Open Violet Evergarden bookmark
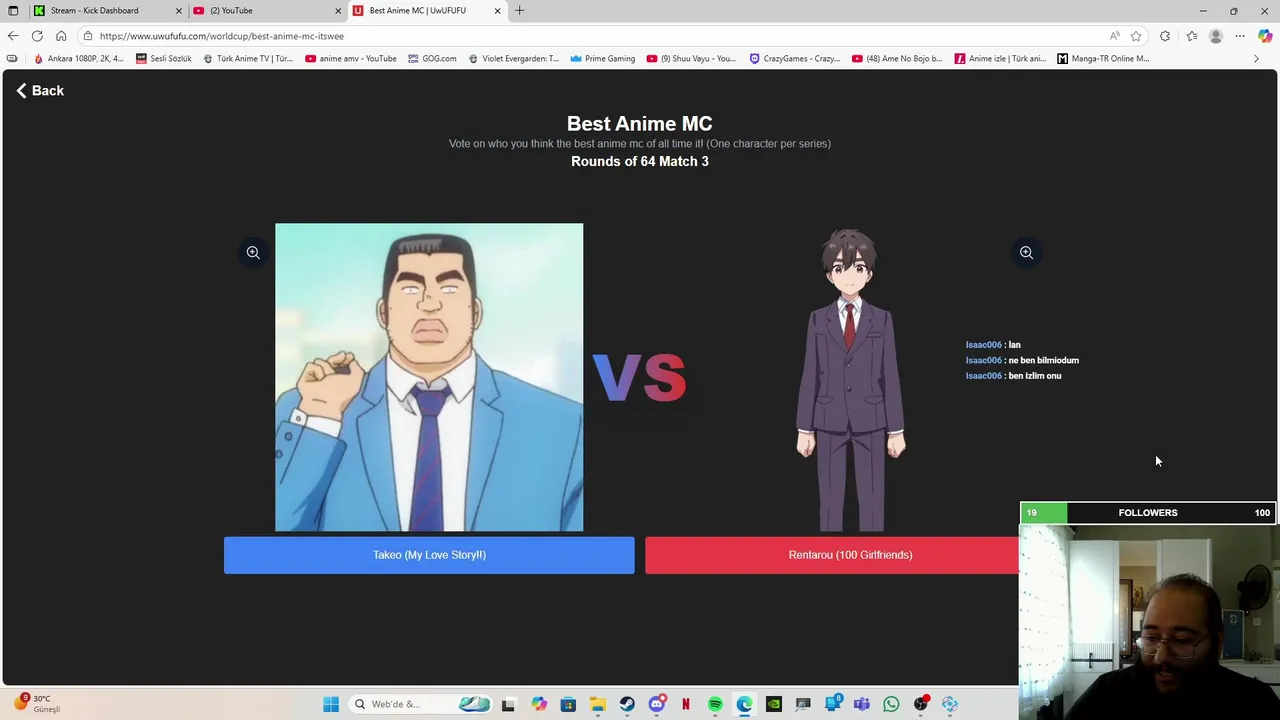The width and height of the screenshot is (1280, 720). pyautogui.click(x=513, y=59)
